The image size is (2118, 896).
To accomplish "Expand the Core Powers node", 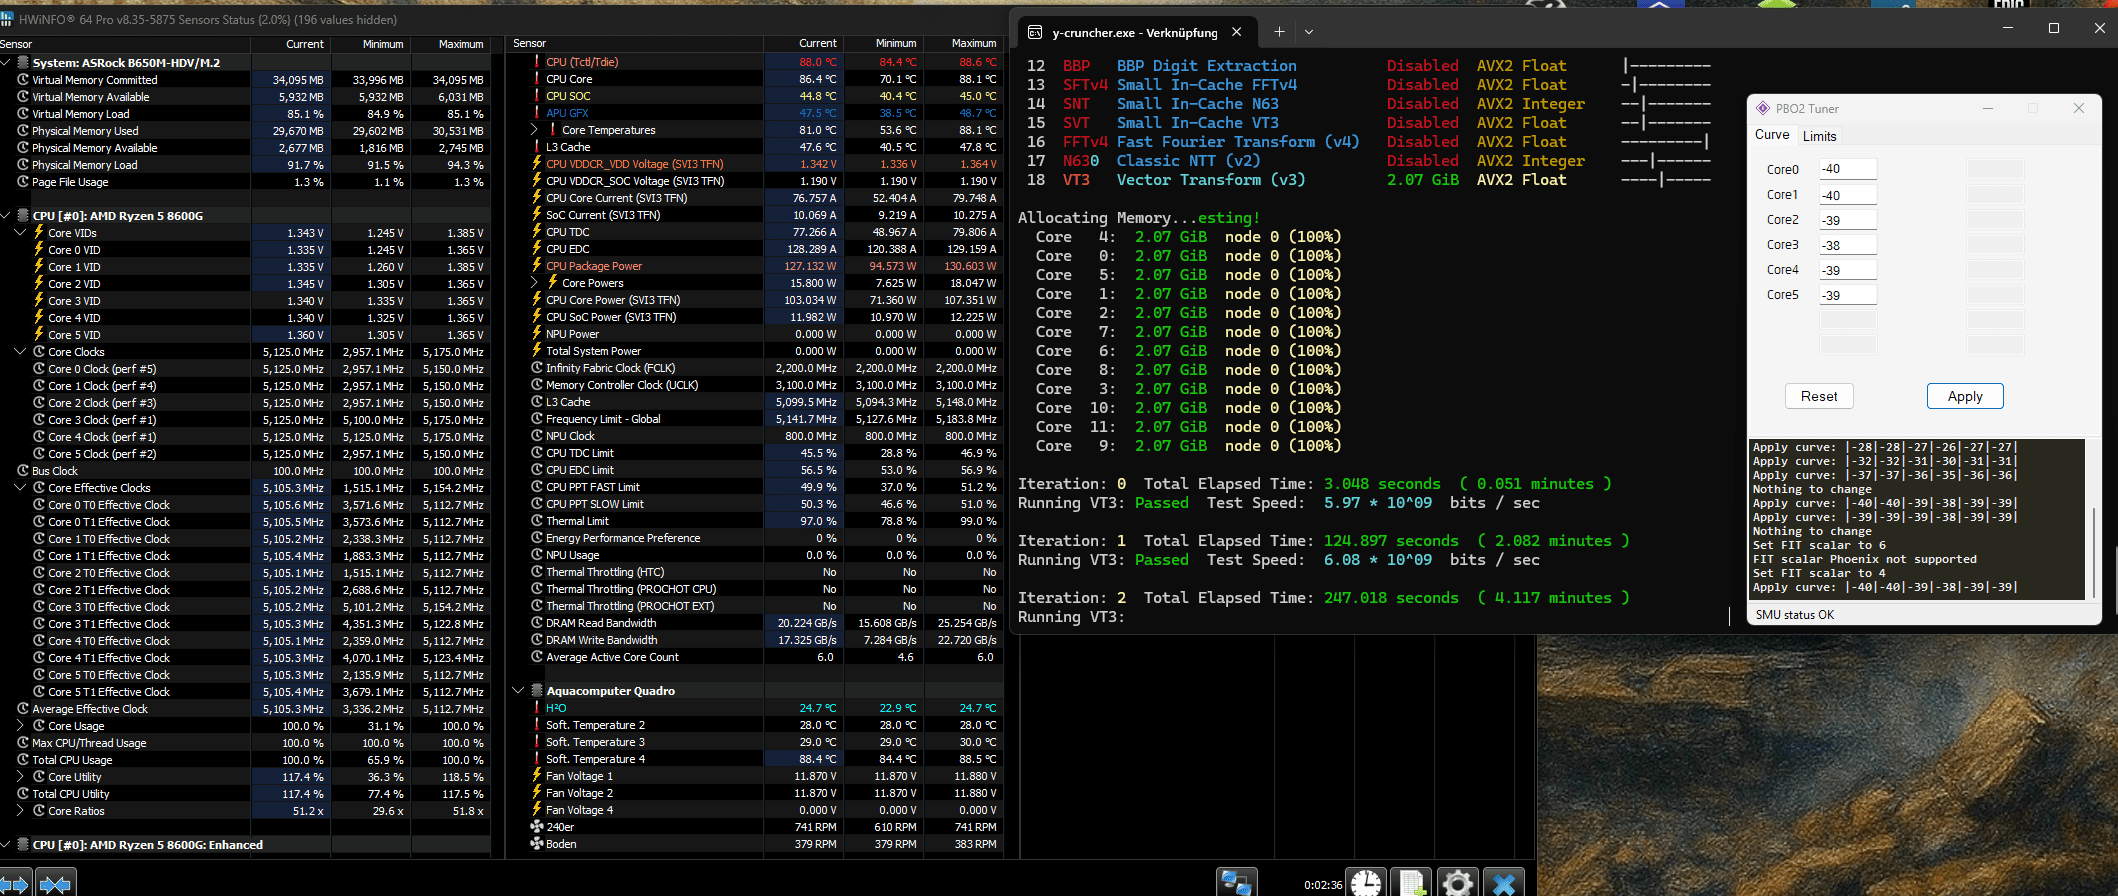I will click(x=534, y=282).
